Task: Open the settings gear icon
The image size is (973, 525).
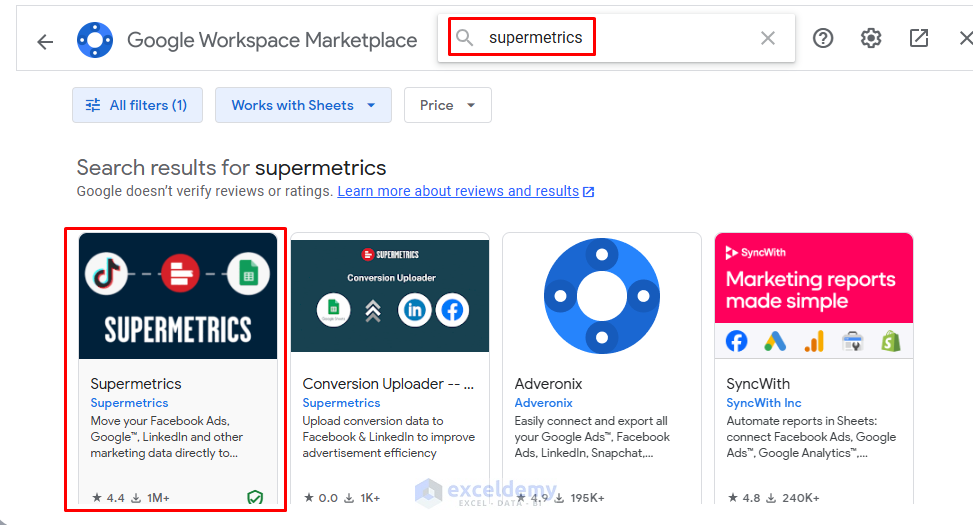Action: pyautogui.click(x=871, y=38)
